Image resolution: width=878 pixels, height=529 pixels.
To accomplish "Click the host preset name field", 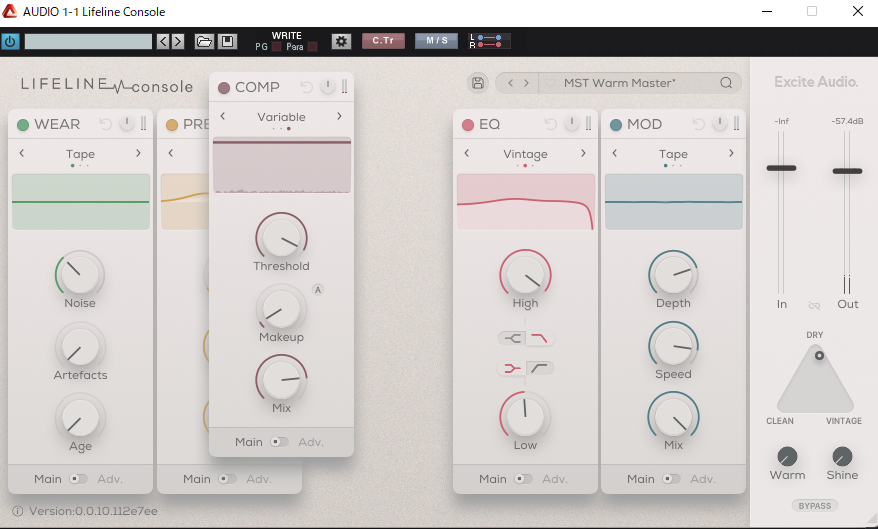I will point(88,41).
